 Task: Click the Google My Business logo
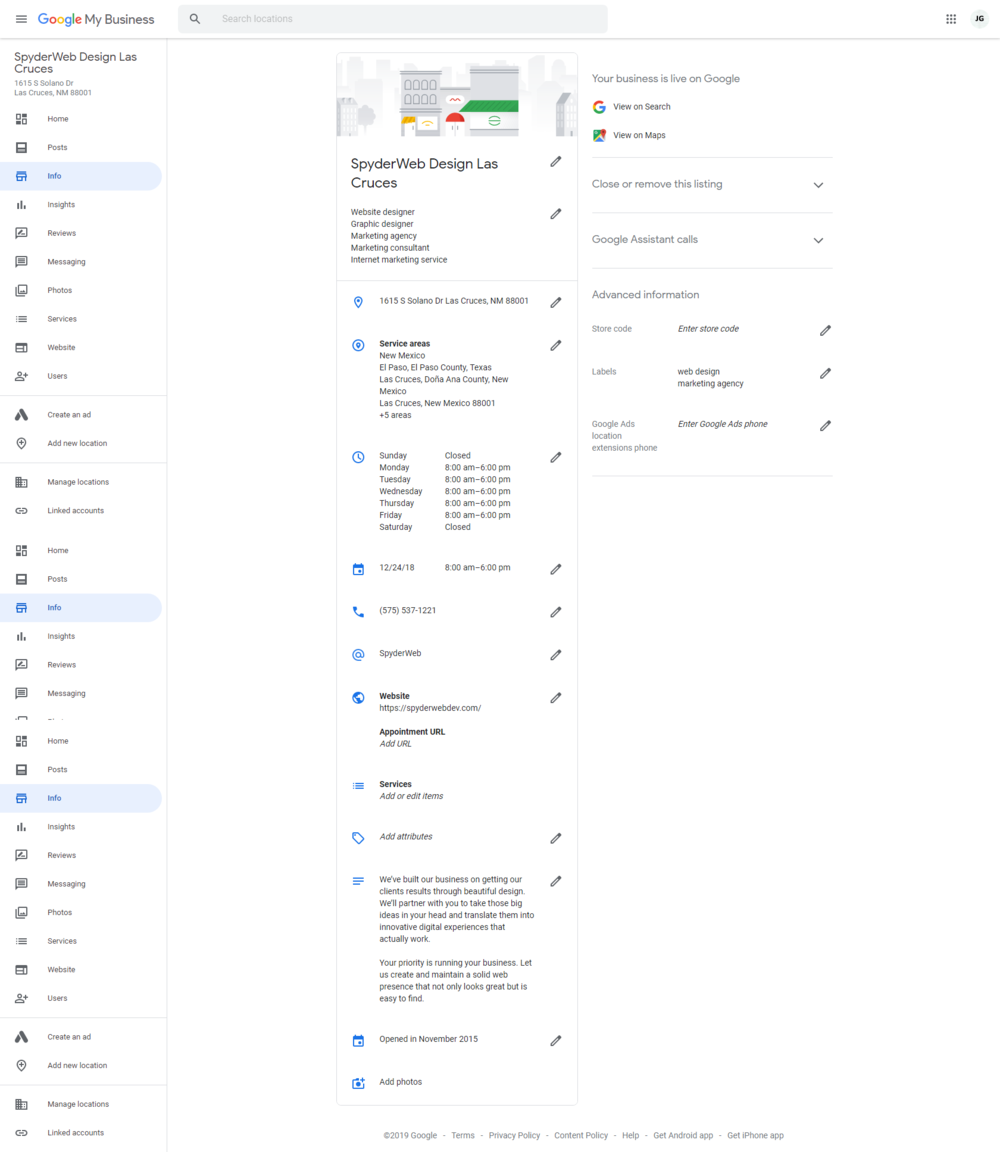click(x=96, y=19)
